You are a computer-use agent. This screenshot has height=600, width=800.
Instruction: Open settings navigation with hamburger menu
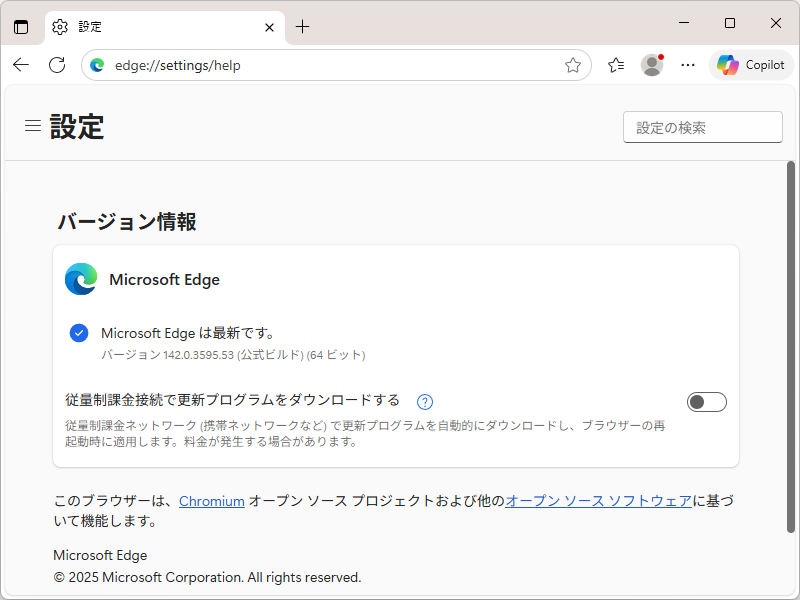[32, 126]
